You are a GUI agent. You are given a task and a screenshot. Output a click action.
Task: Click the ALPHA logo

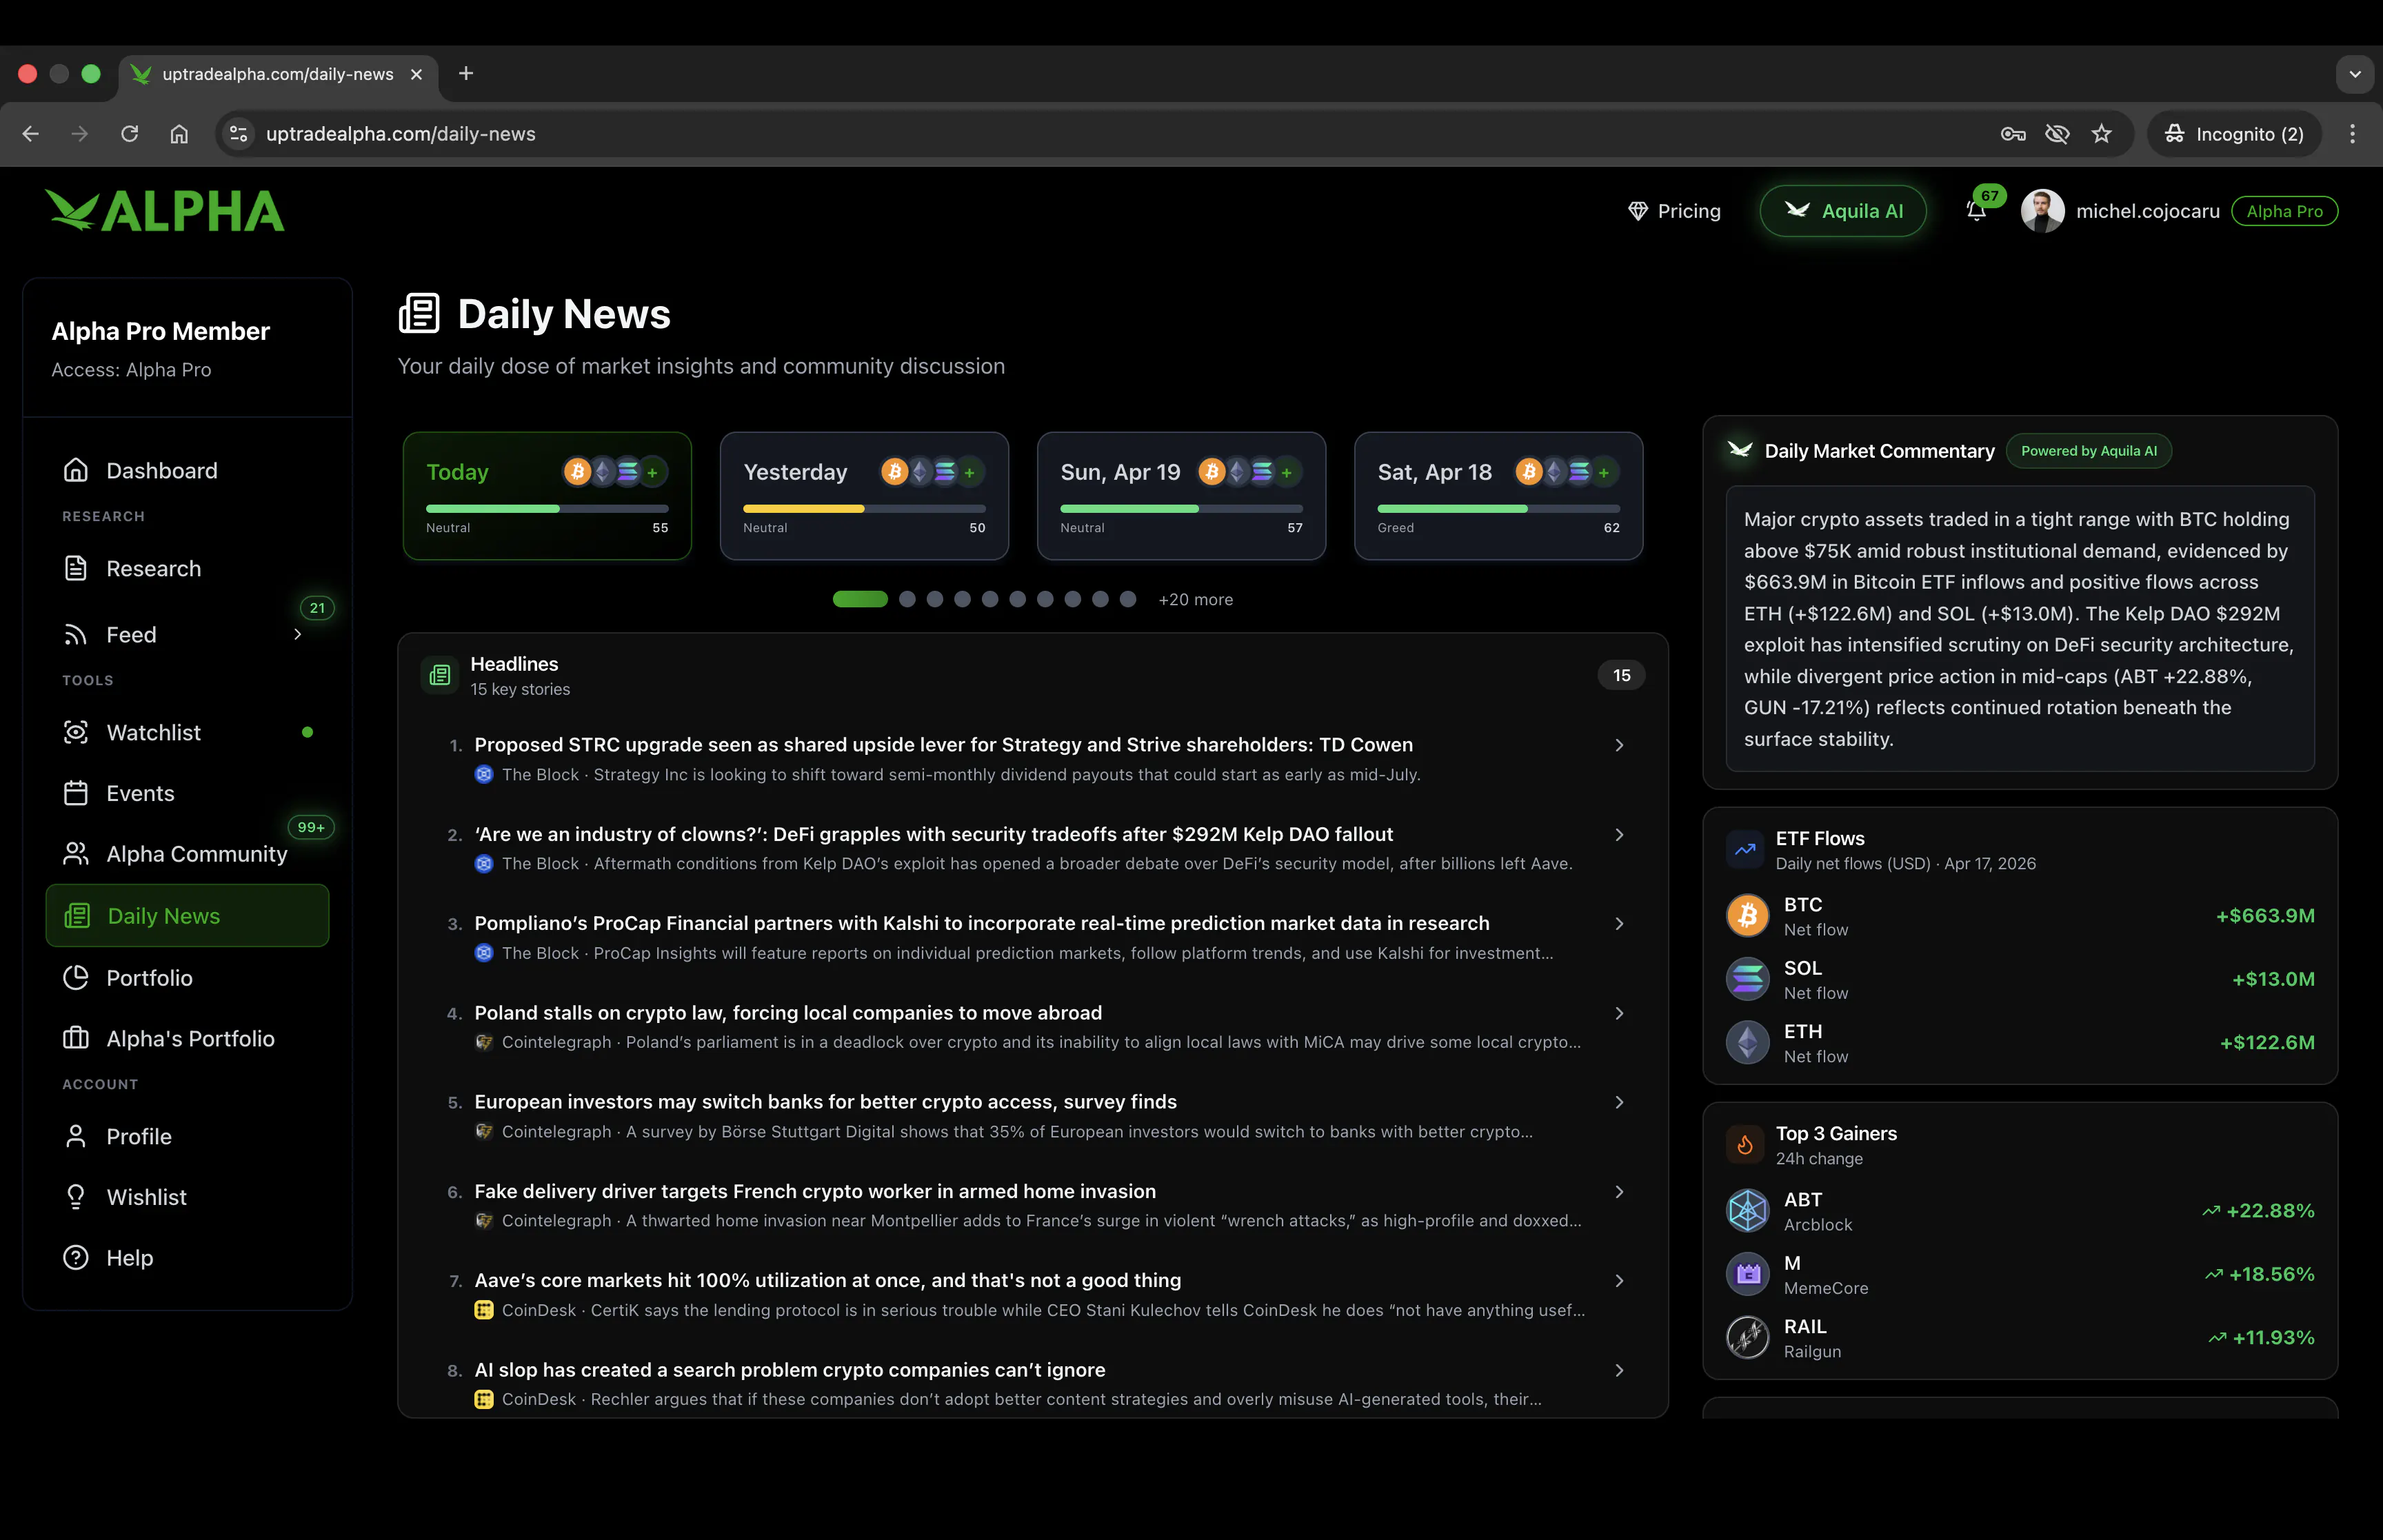tap(165, 211)
